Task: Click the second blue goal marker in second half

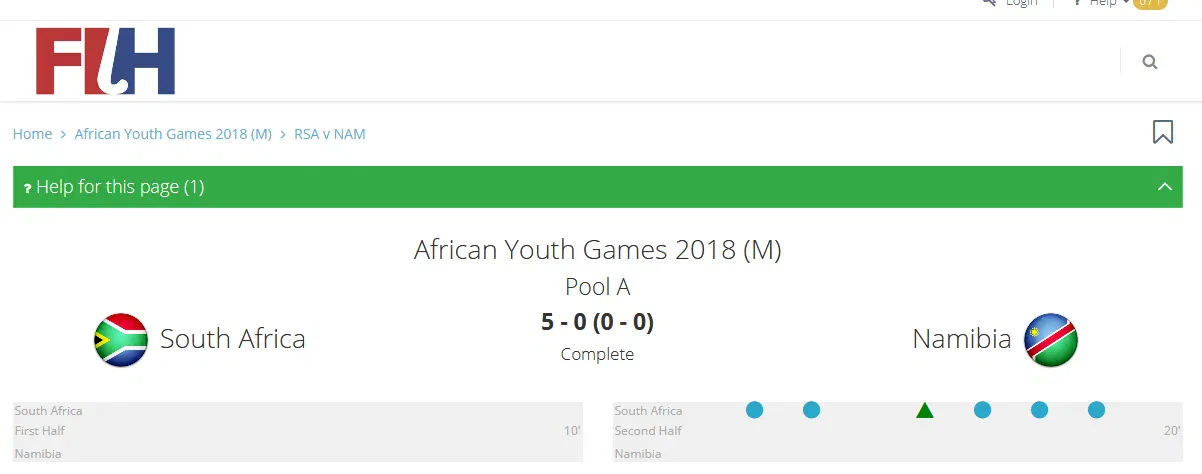Action: point(811,410)
